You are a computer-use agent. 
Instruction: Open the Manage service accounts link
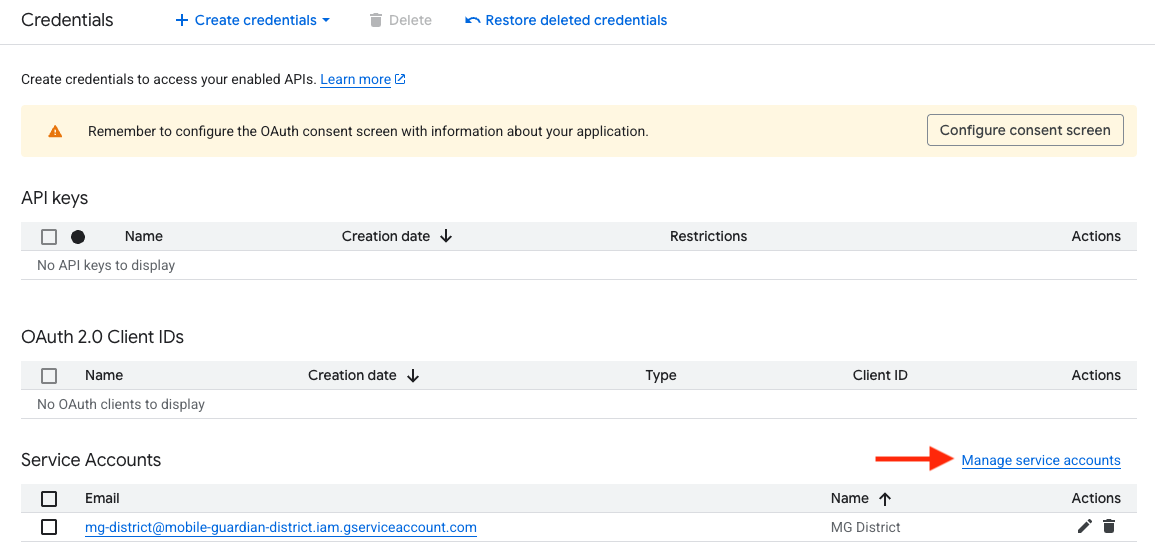[1040, 460]
